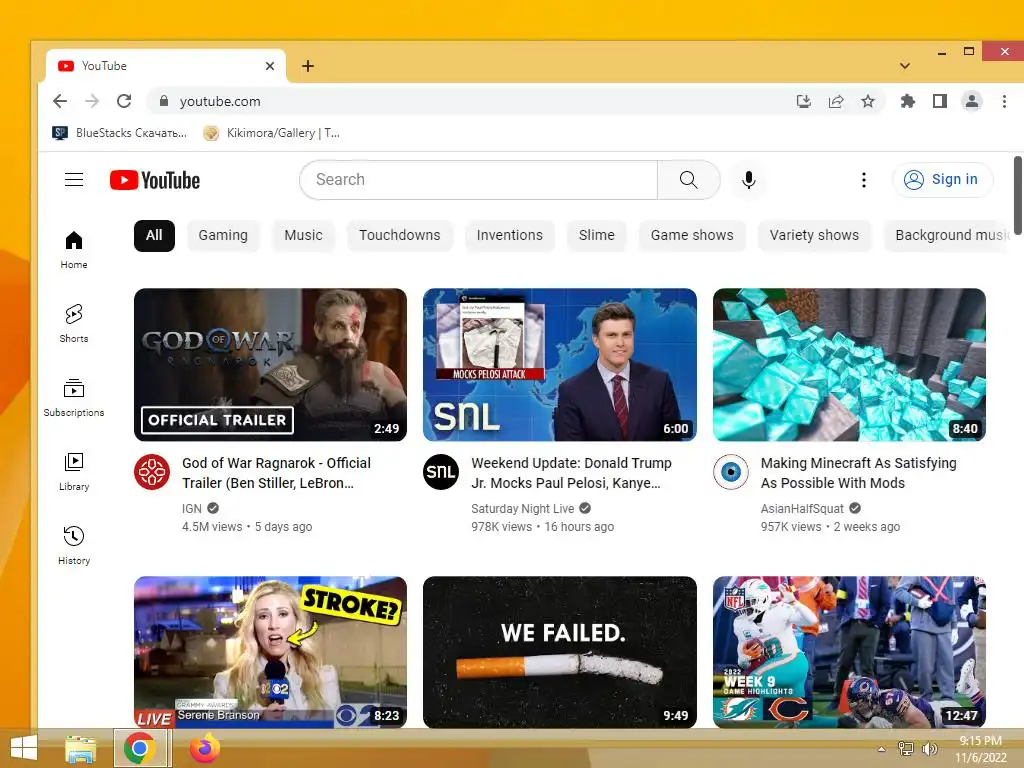Play the STROKE? news reporter thumbnail
The height and width of the screenshot is (768, 1024).
tap(270, 652)
